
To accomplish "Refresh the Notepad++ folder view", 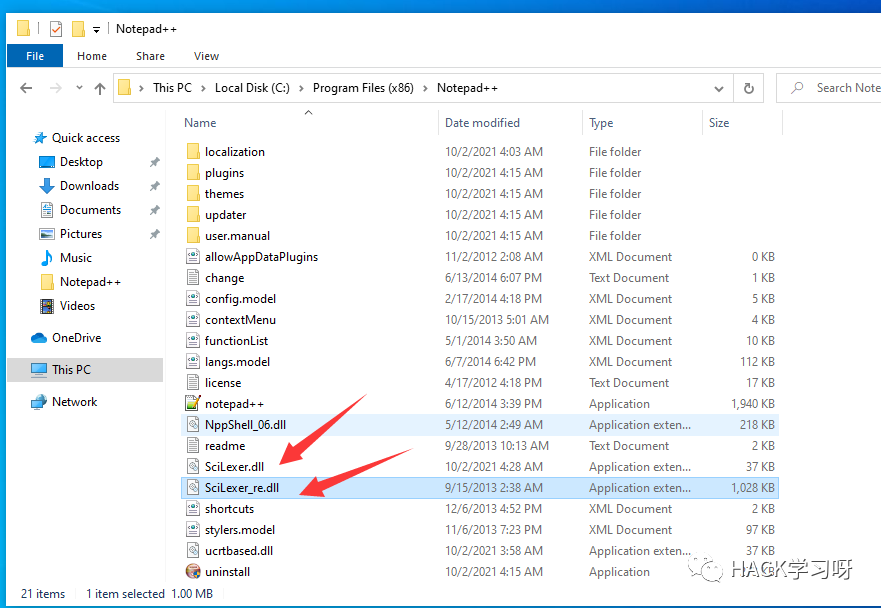I will [x=748, y=88].
